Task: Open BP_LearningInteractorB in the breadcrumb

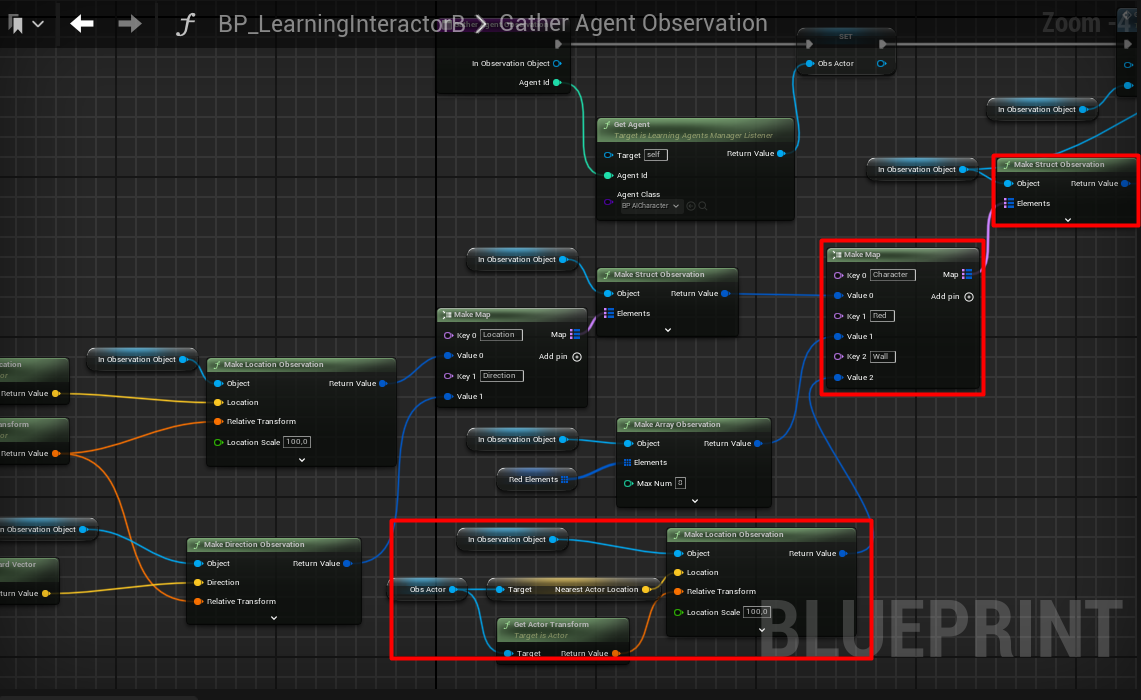Action: click(341, 24)
